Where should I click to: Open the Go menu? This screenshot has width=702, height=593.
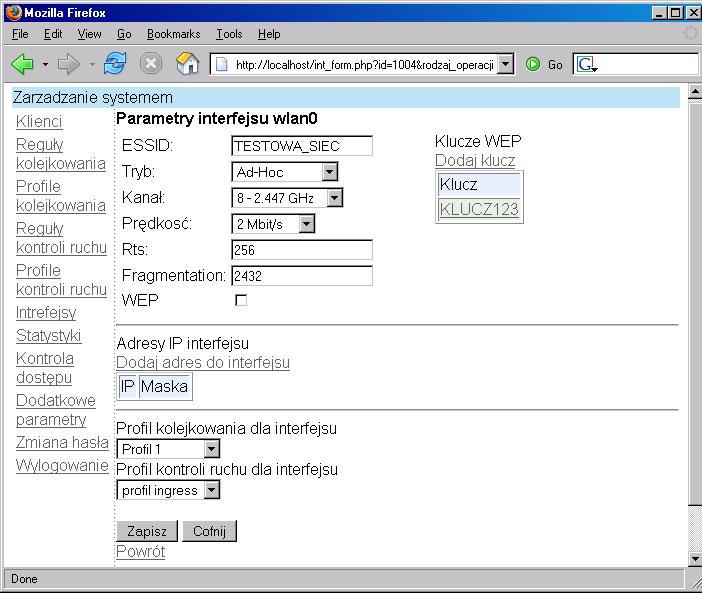click(124, 34)
